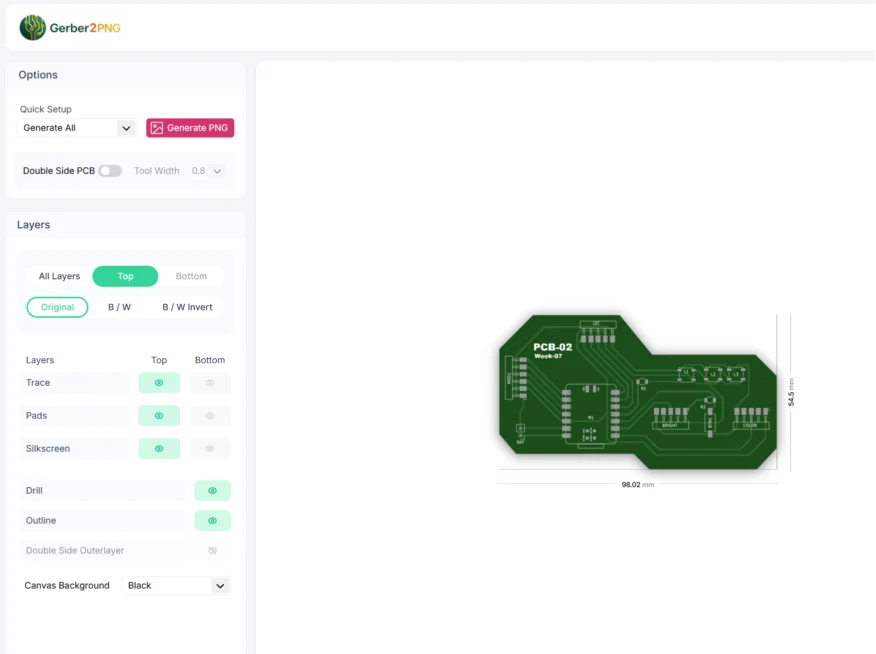Viewport: 876px width, 654px height.
Task: Click the Pads layer row label
Action: click(x=36, y=416)
